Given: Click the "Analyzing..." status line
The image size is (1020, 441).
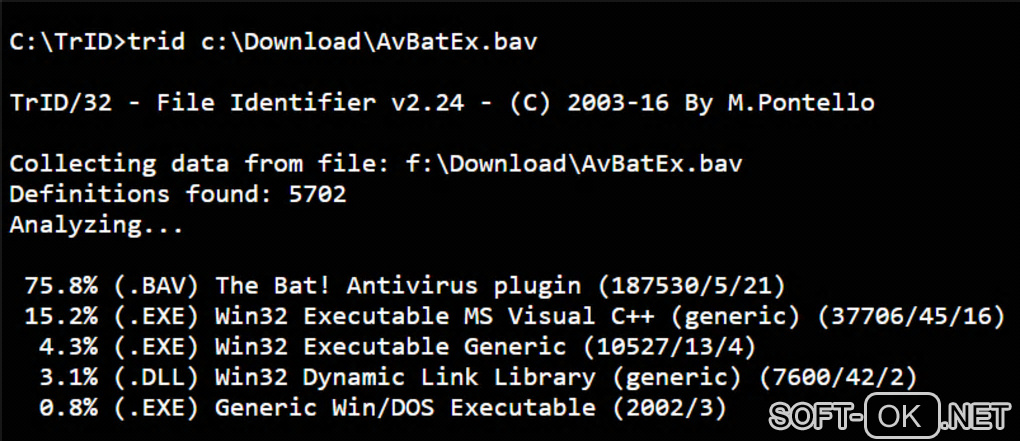Looking at the screenshot, I should [96, 225].
